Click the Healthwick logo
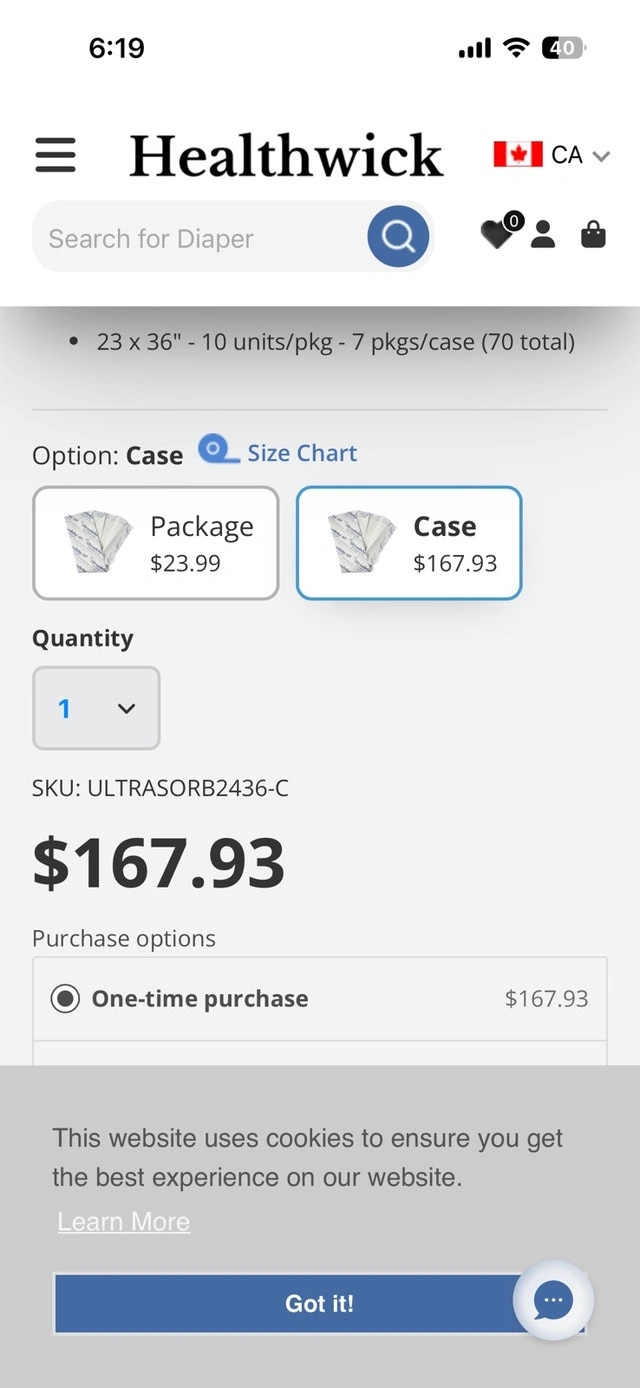Screen dimensions: 640x1388 [x=286, y=156]
